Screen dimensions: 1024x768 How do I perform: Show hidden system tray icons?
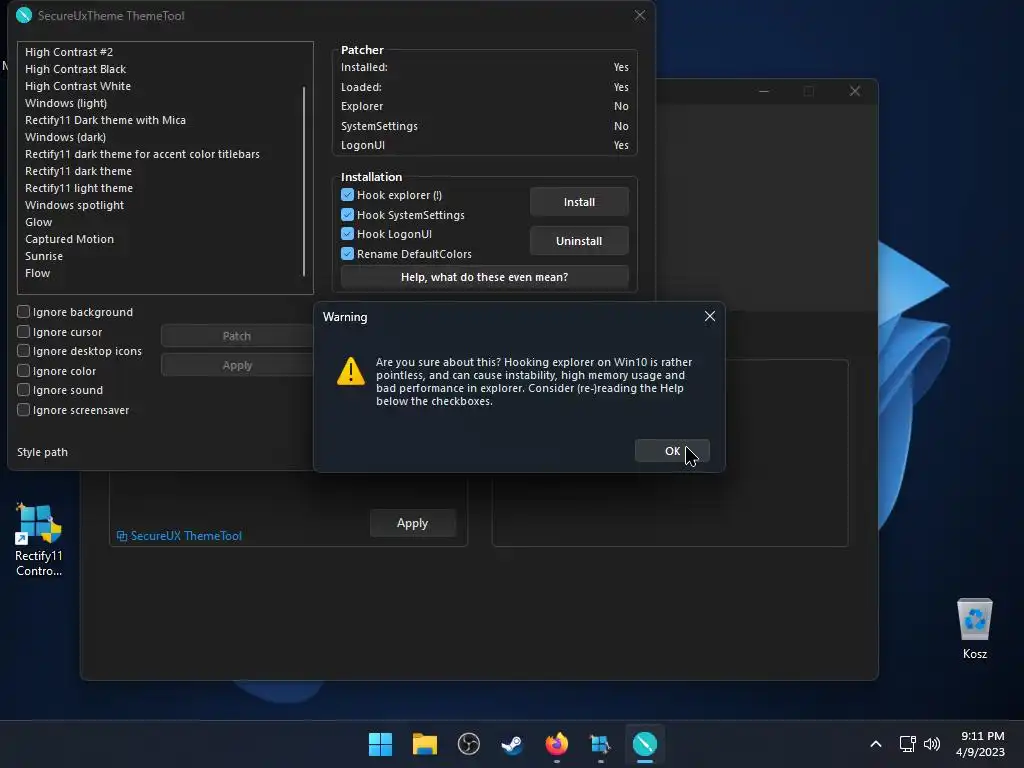876,744
